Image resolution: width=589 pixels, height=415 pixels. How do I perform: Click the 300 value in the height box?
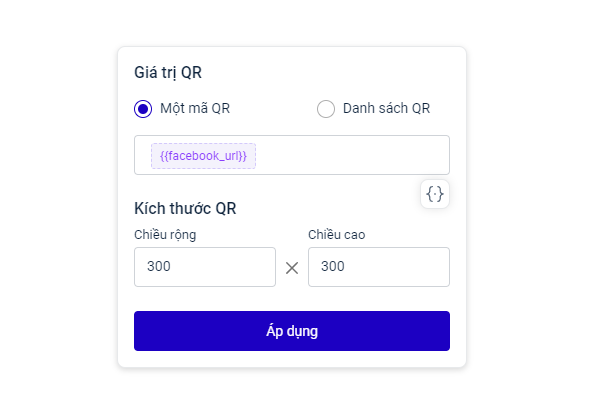point(332,266)
